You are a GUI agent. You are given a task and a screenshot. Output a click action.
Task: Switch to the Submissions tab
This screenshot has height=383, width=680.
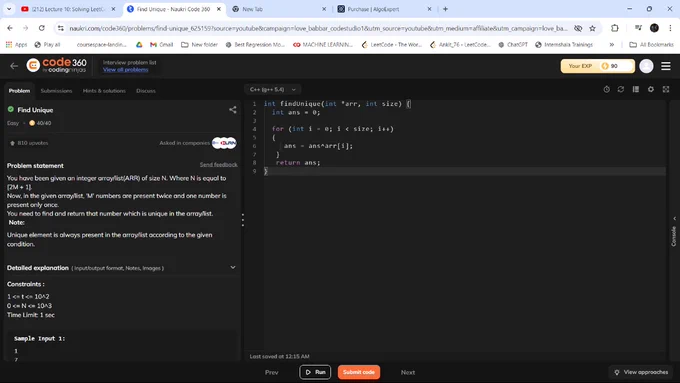[x=56, y=91]
